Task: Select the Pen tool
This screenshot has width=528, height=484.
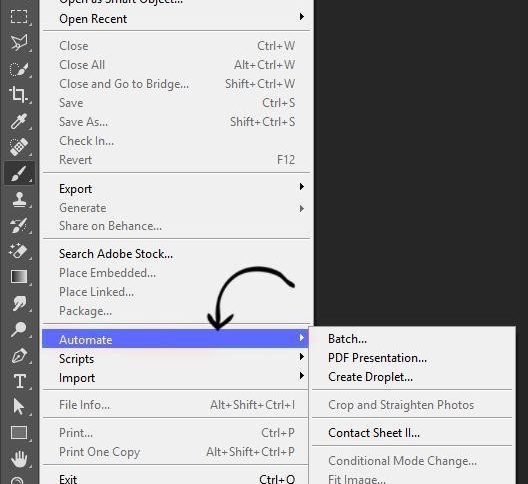Action: [19, 355]
